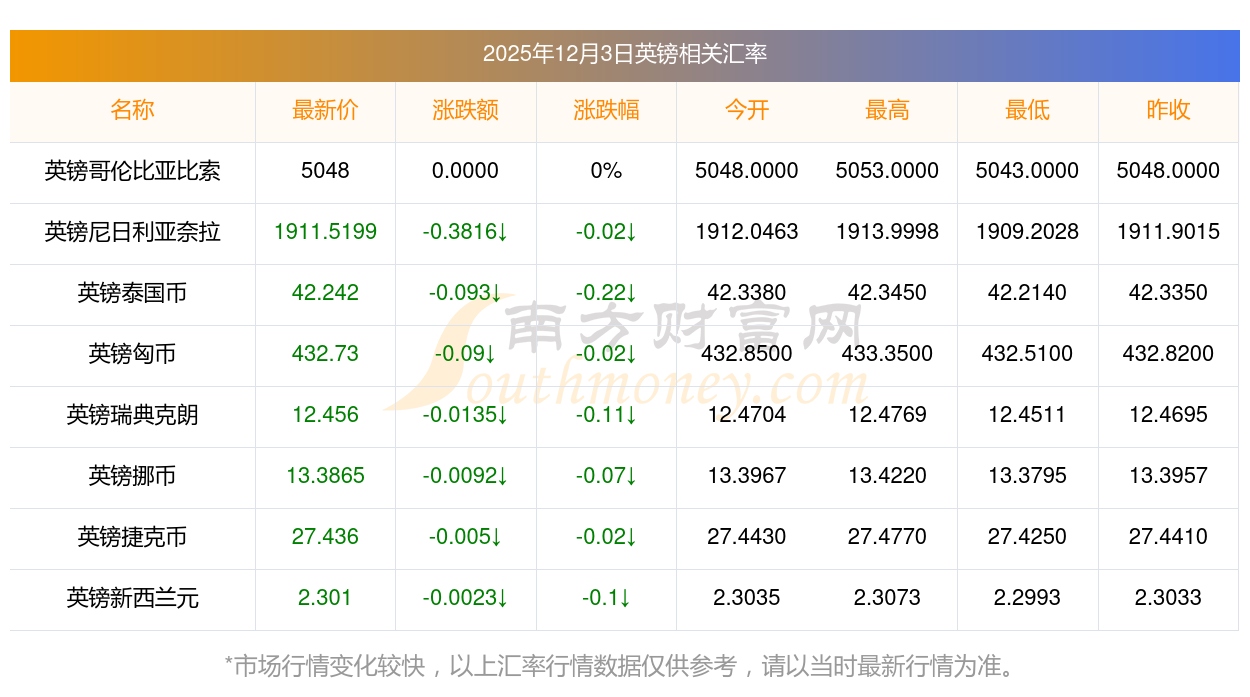Click low value 42.2140
This screenshot has width=1250, height=697.
(1028, 293)
